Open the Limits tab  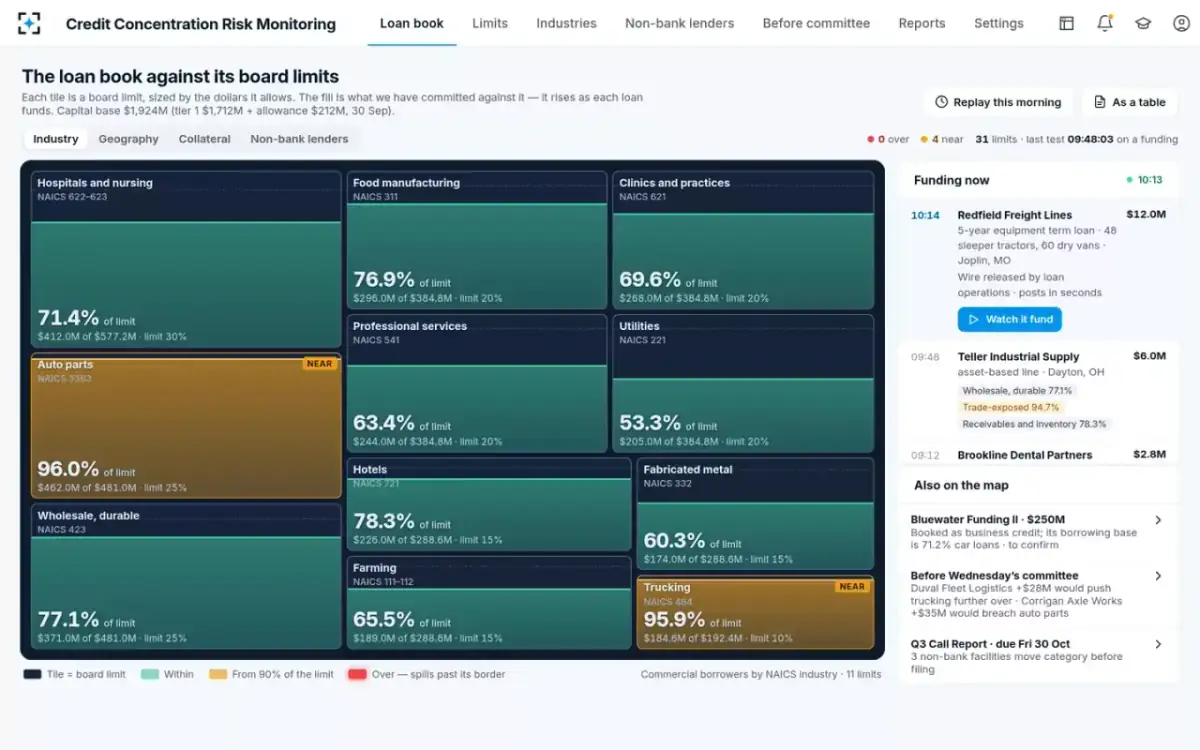pos(490,23)
